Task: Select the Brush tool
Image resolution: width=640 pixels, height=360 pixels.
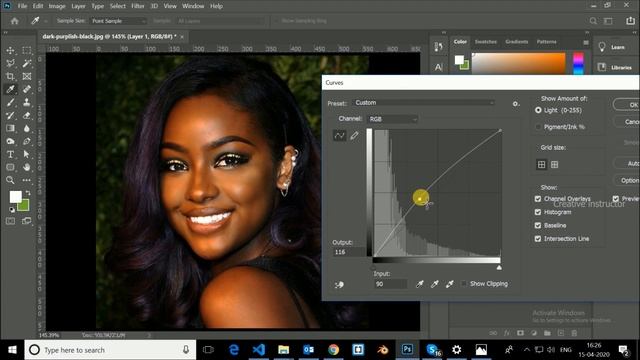Action: [10, 102]
